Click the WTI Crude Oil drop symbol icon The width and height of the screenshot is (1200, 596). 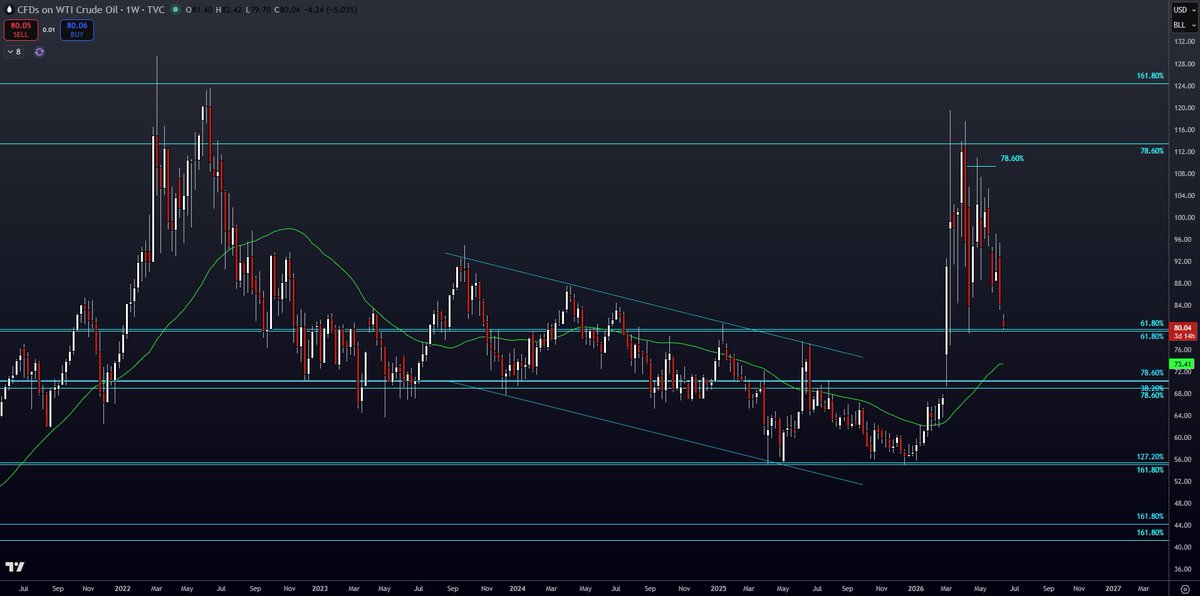(x=10, y=9)
